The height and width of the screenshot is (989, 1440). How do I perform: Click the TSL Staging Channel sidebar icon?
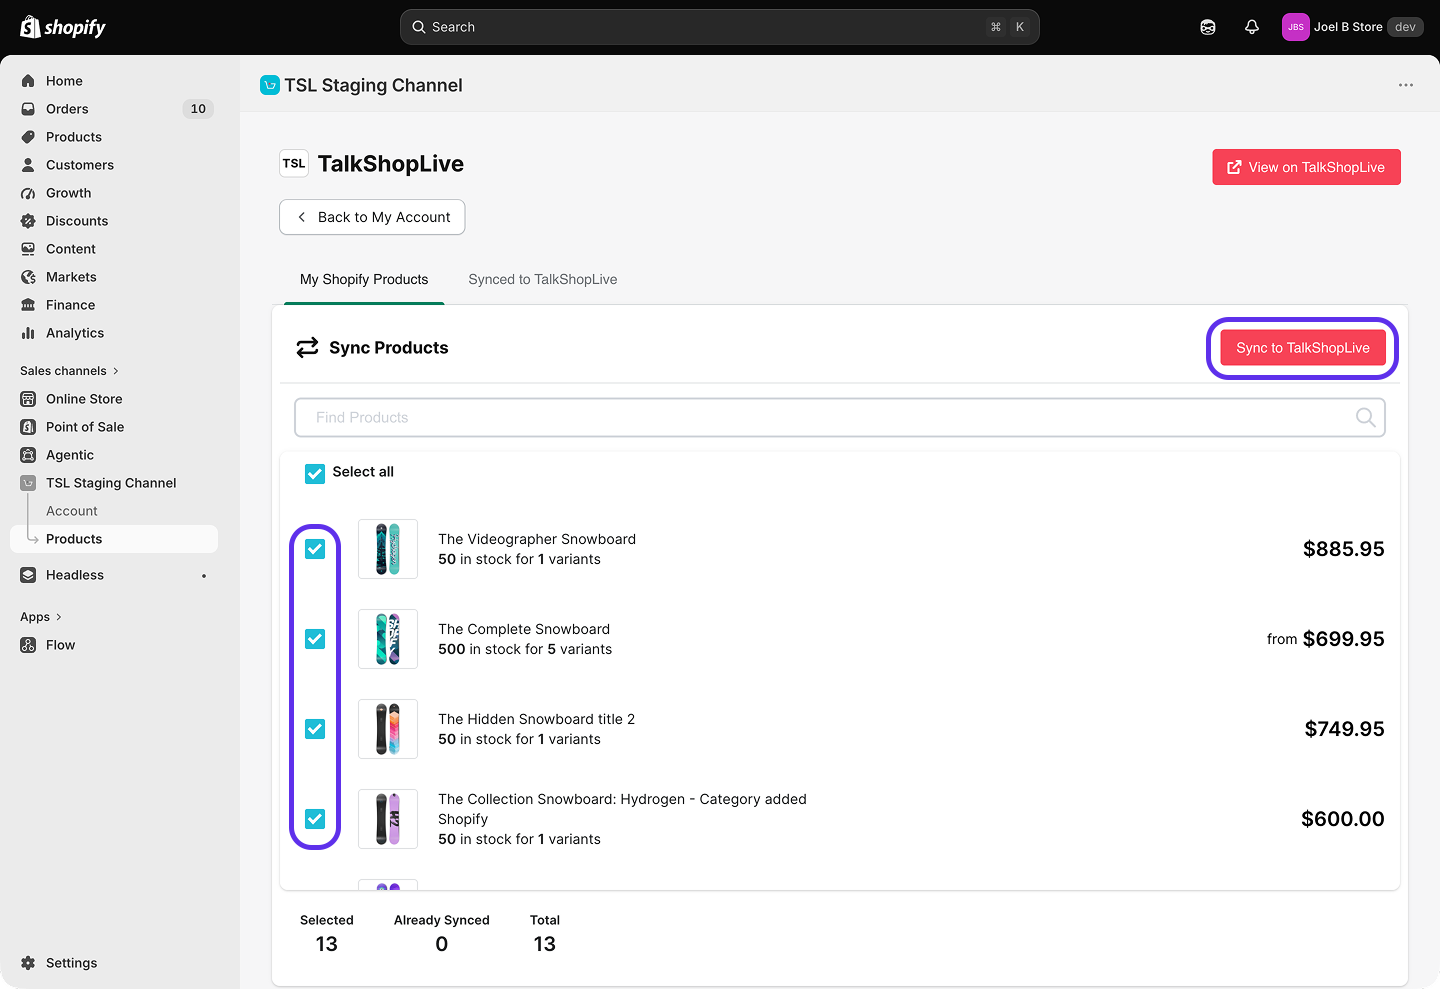[x=28, y=483]
